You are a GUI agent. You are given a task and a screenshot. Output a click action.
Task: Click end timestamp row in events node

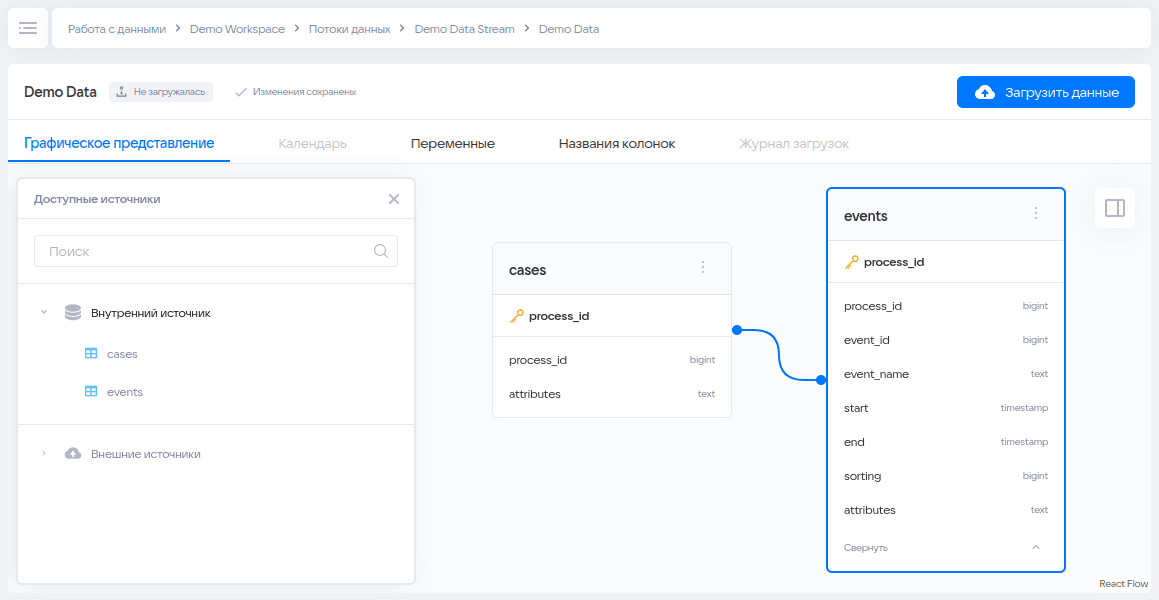point(946,442)
